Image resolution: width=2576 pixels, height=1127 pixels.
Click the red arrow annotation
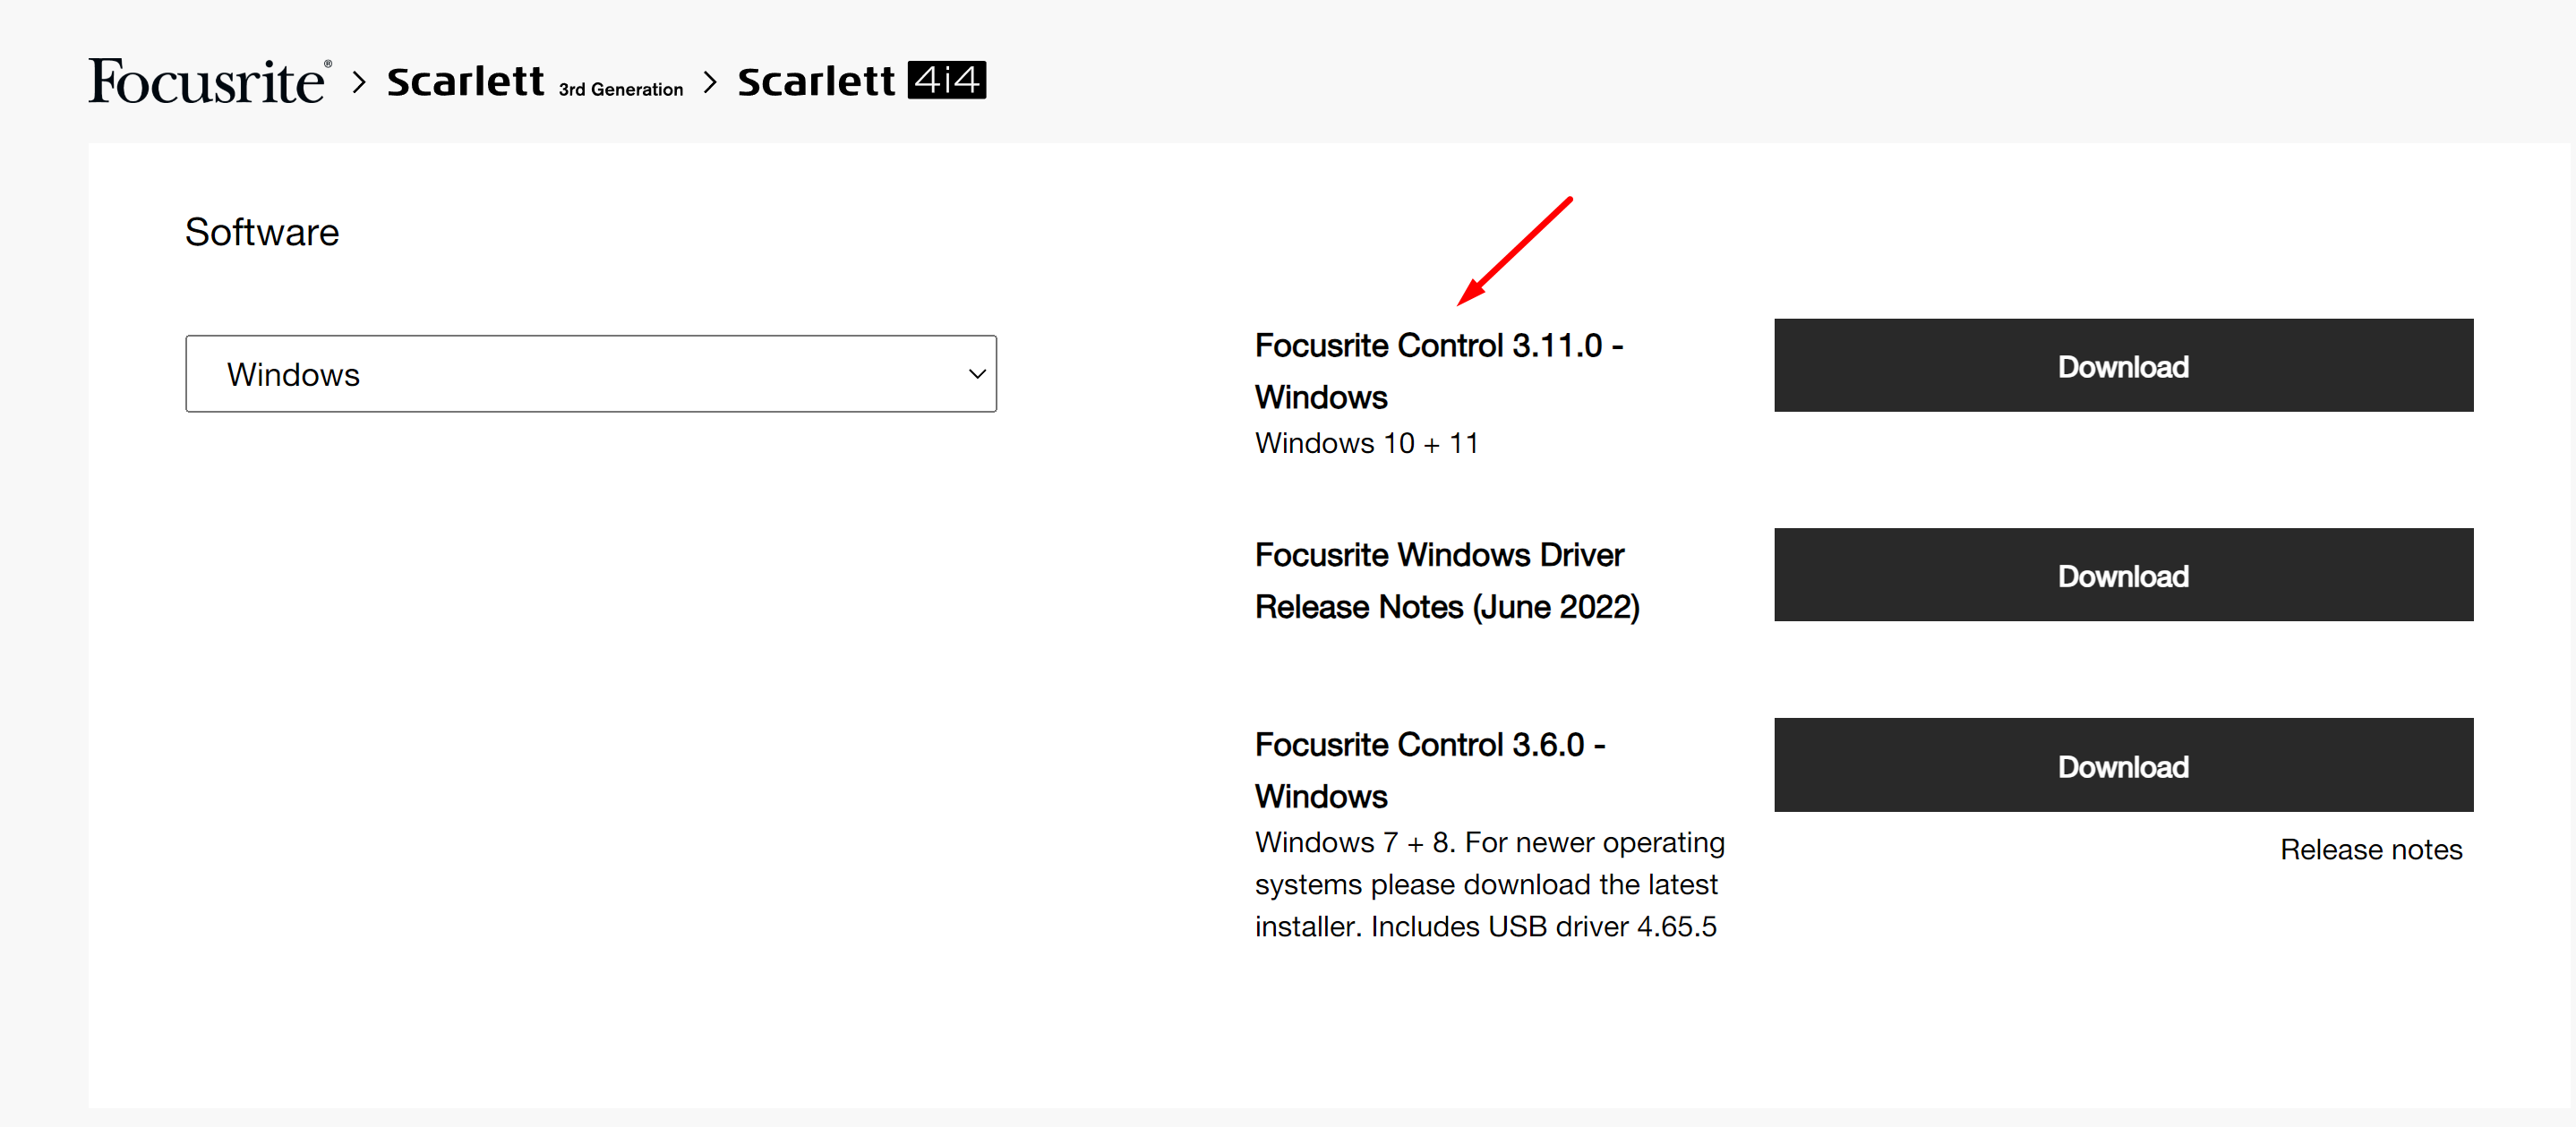[x=1514, y=250]
